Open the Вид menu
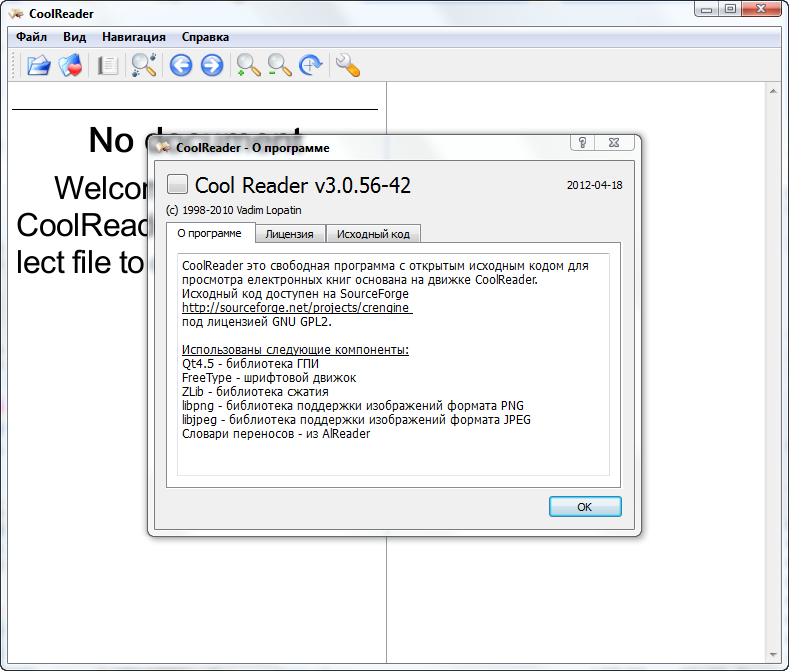 [74, 37]
